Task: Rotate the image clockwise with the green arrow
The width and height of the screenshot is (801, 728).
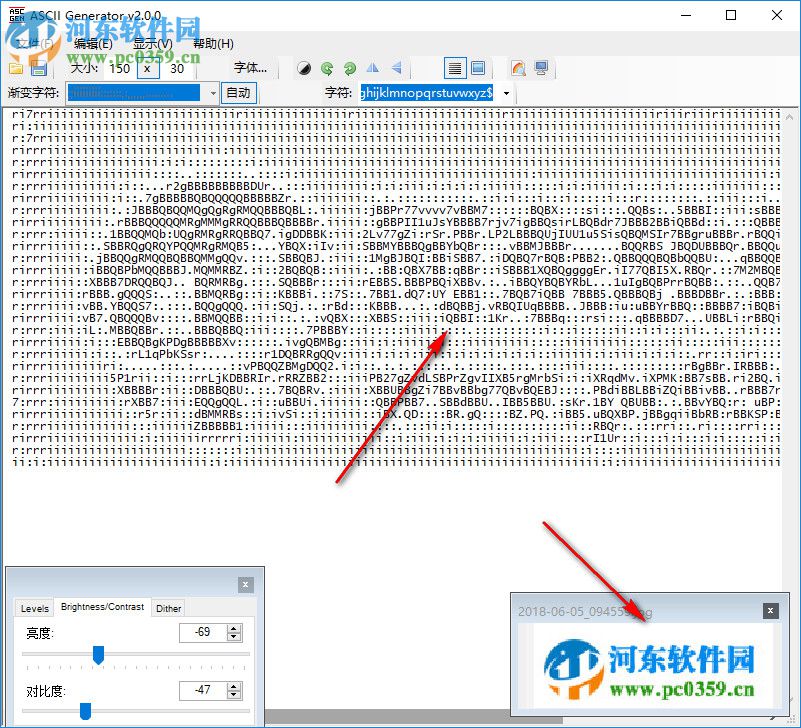Action: (347, 68)
